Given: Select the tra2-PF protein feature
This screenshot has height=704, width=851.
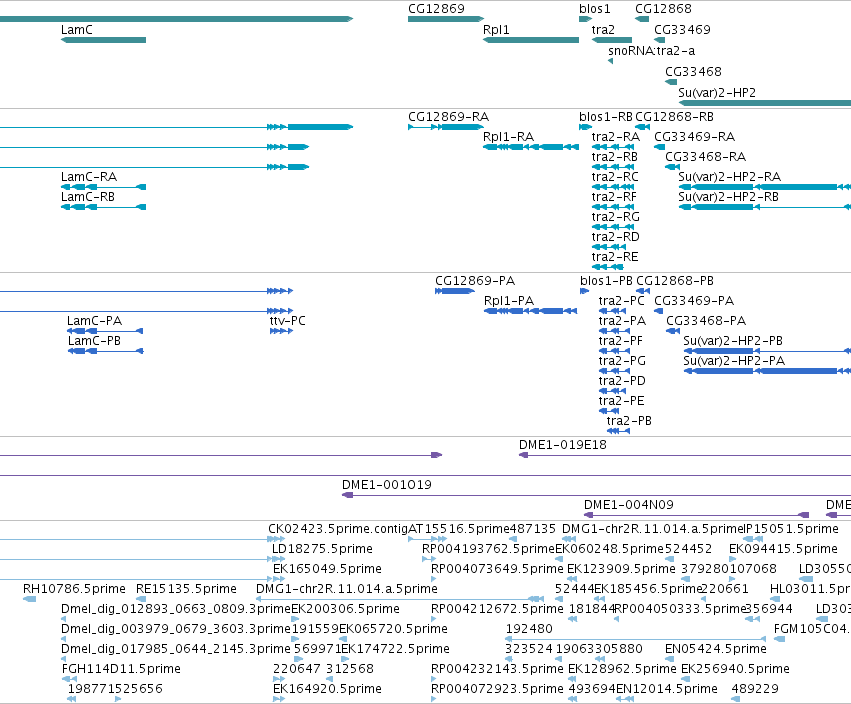Looking at the screenshot, I should tap(614, 351).
